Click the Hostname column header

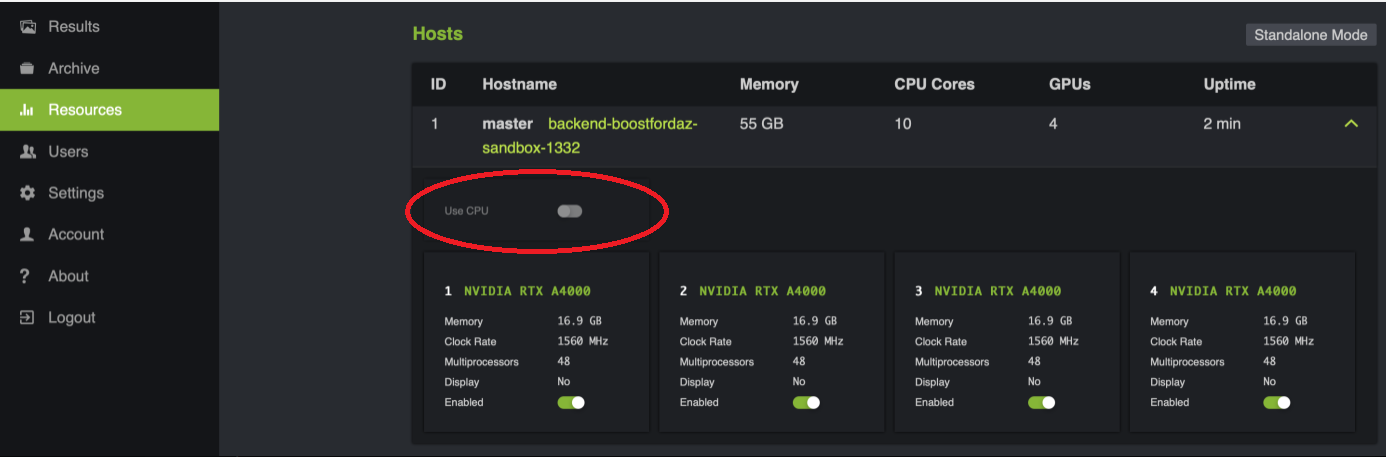[519, 84]
